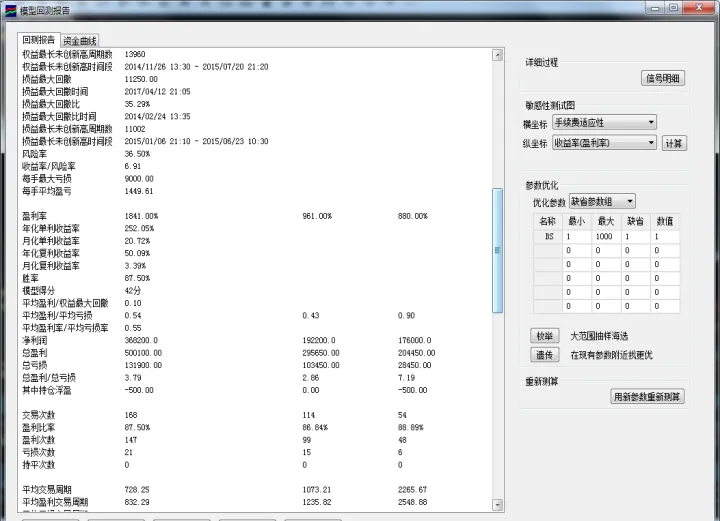This screenshot has height=521, width=720.
Task: Click the app icon in title bar
Action: tap(10, 10)
